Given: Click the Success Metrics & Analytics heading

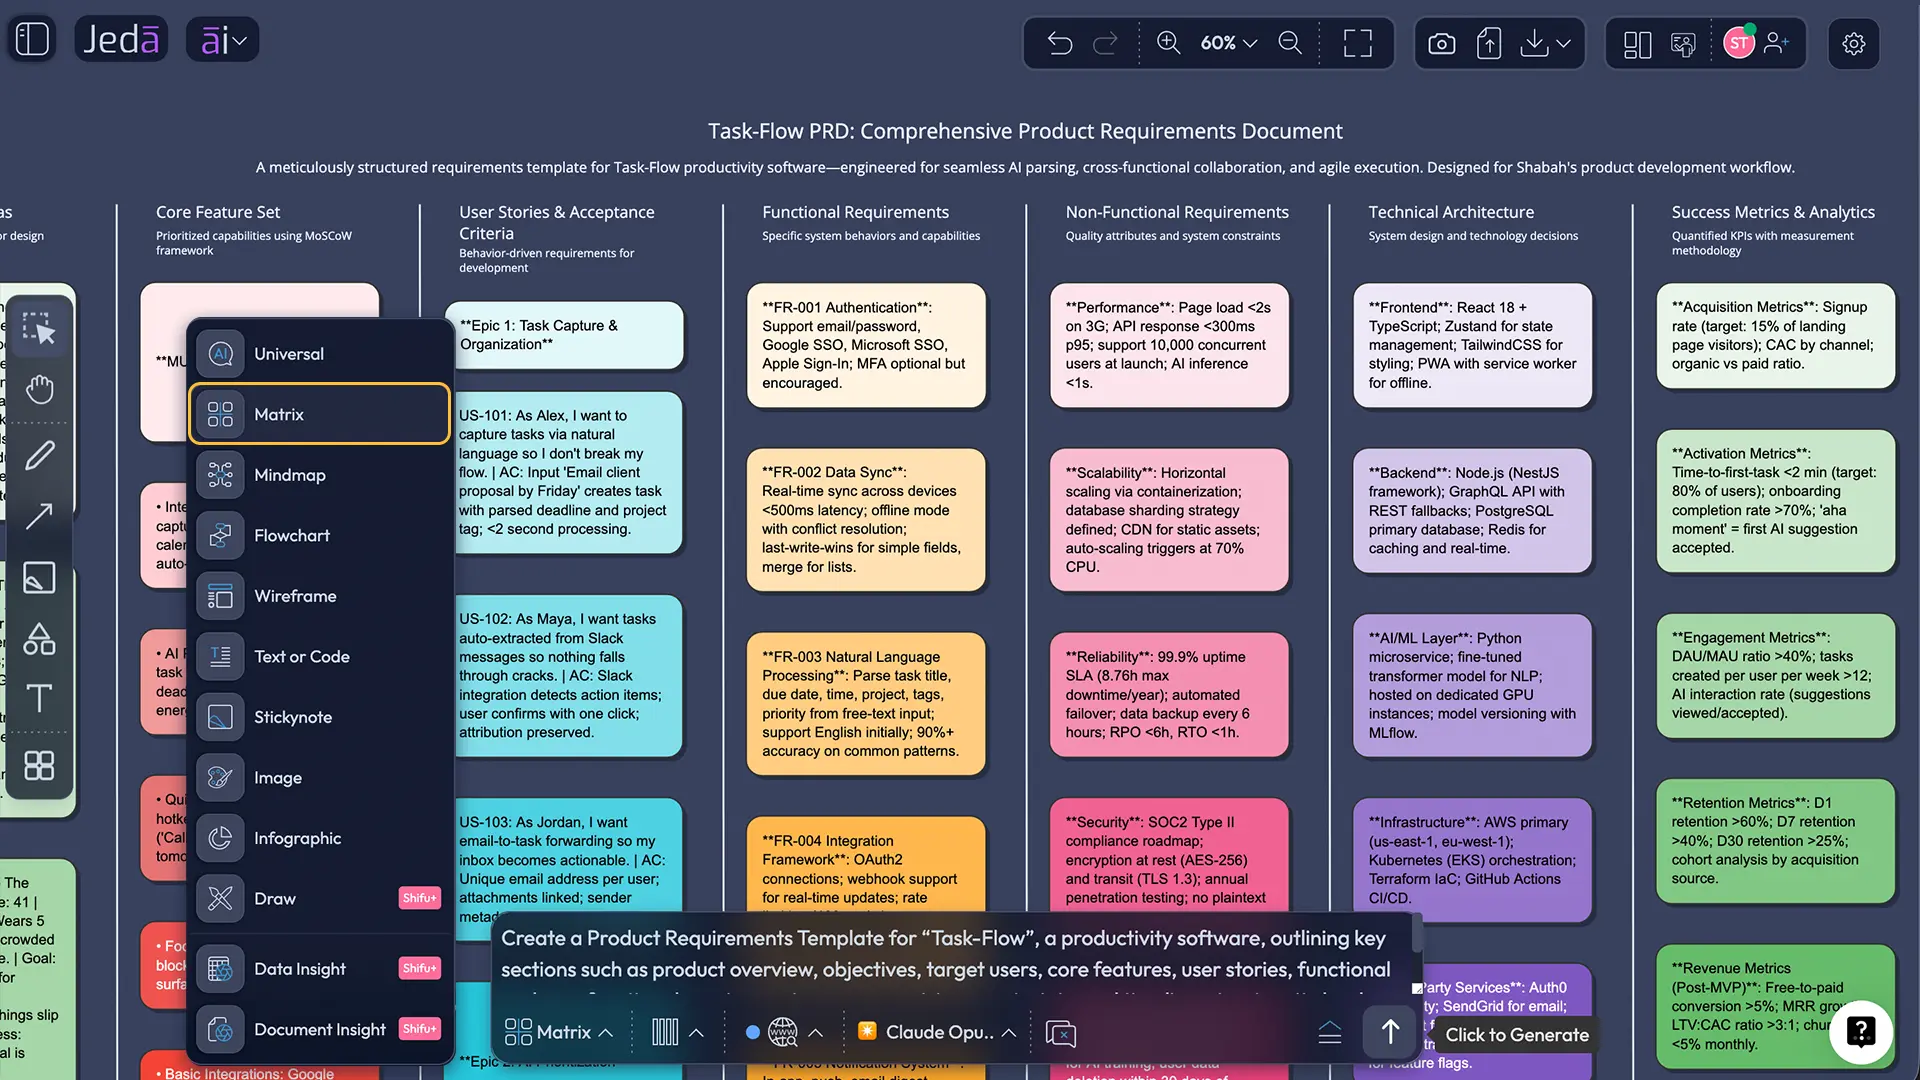Looking at the screenshot, I should [x=1773, y=212].
